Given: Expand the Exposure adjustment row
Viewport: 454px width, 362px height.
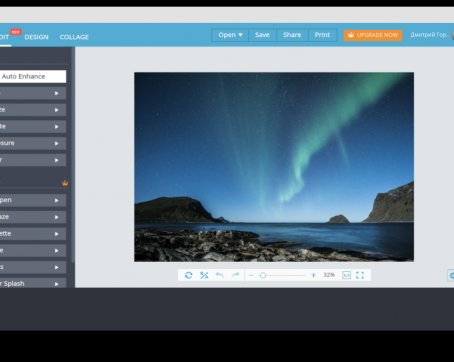Looking at the screenshot, I should click(x=33, y=143).
